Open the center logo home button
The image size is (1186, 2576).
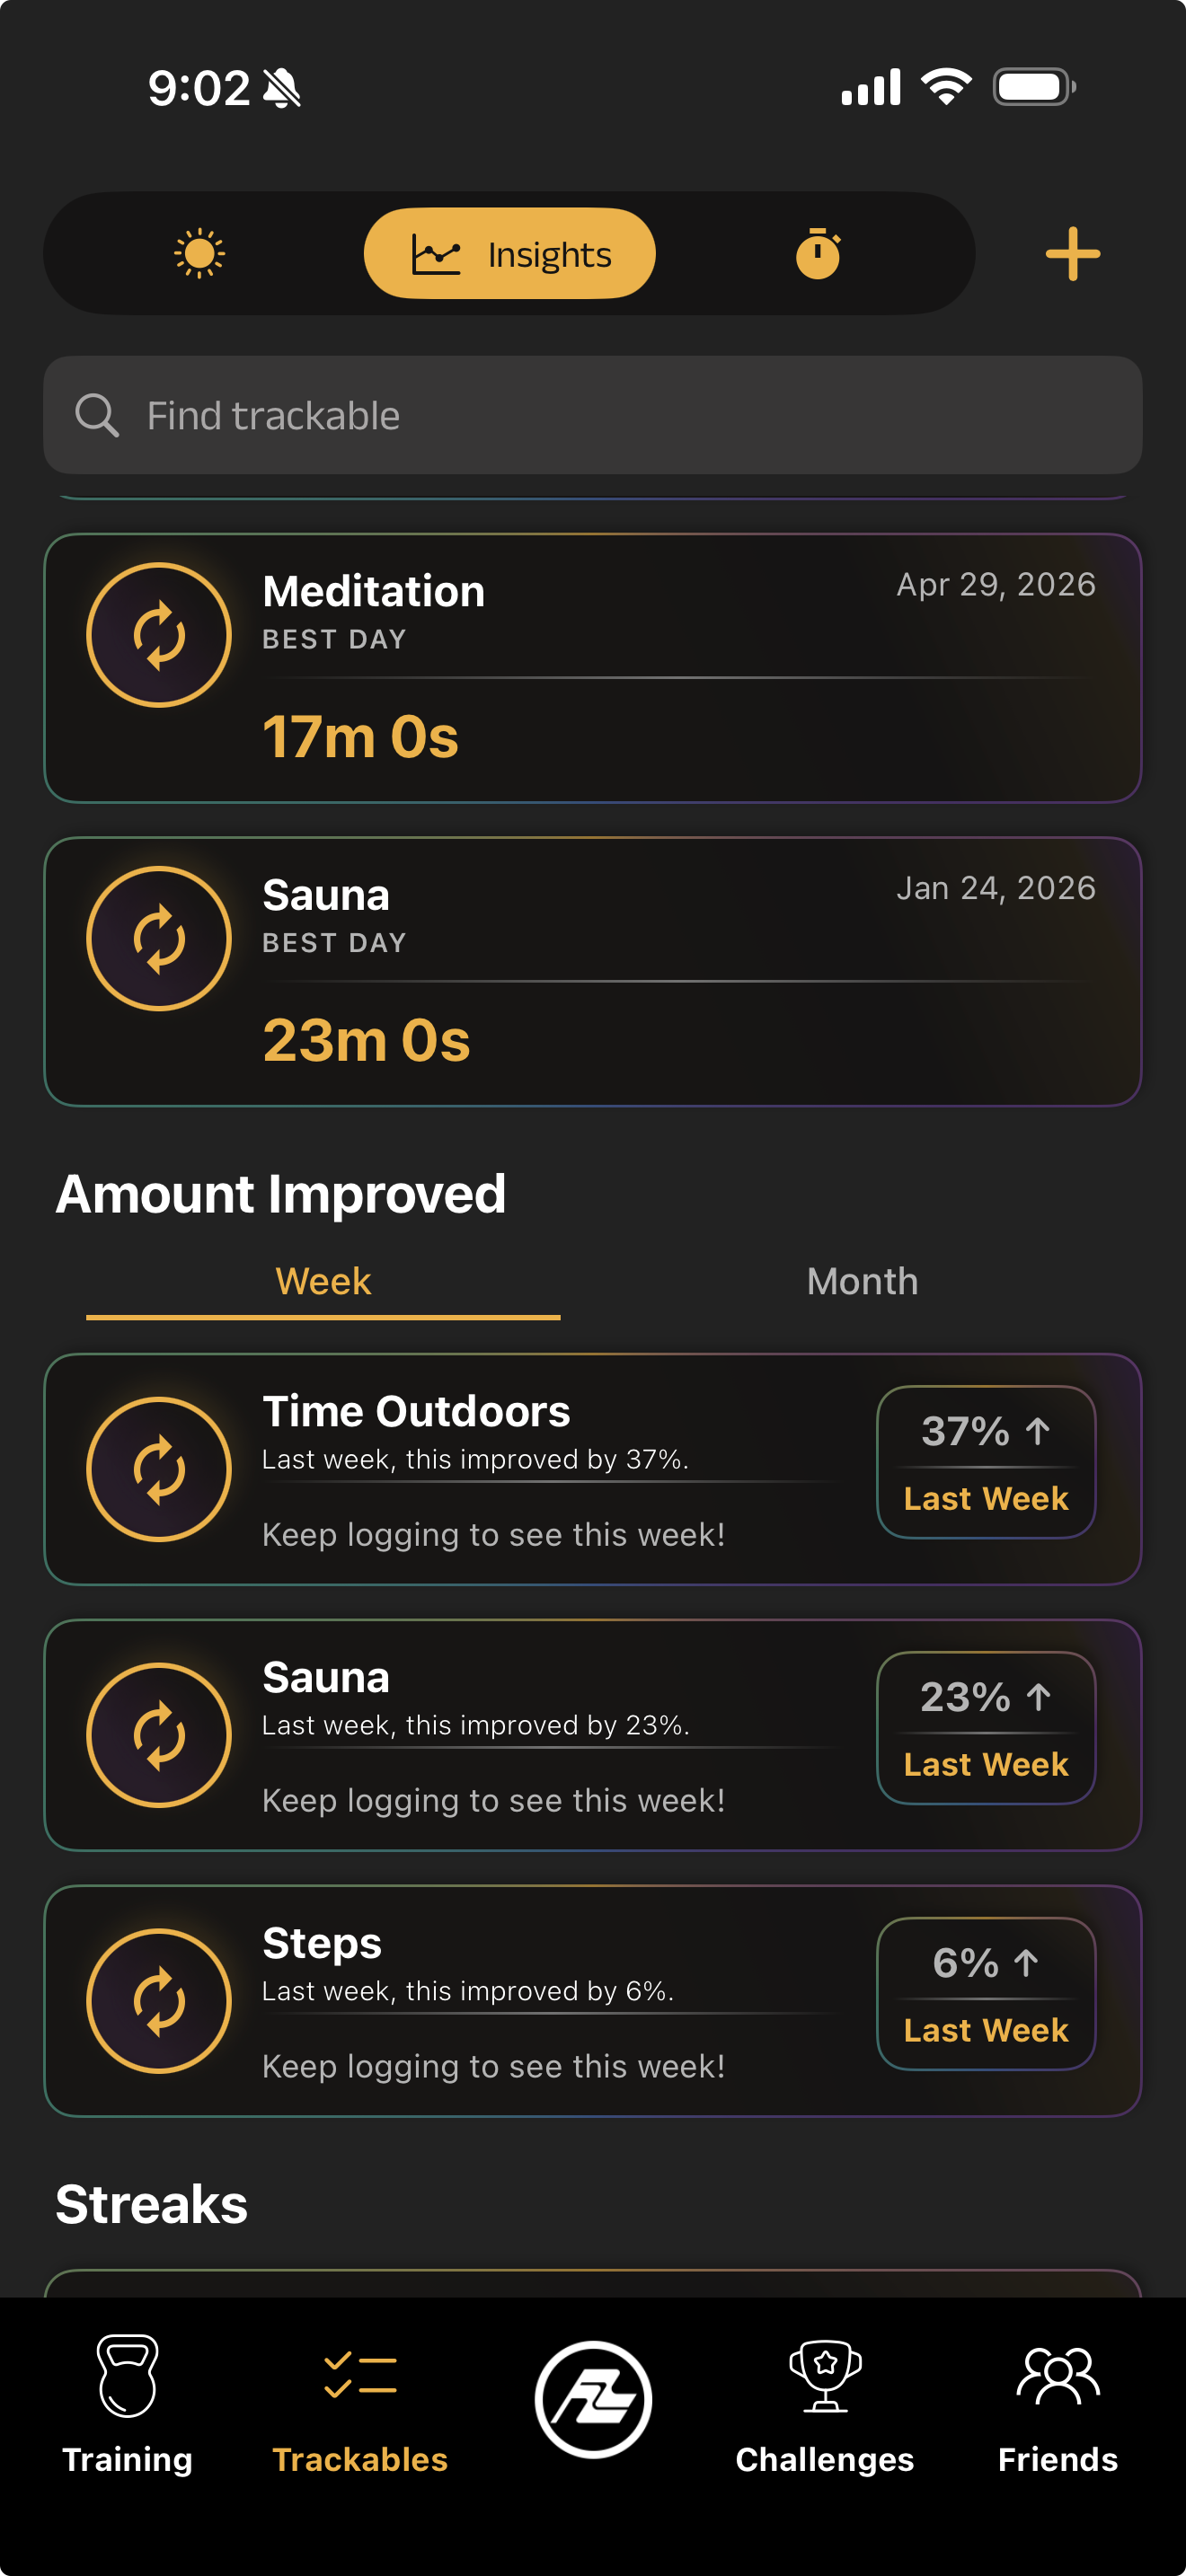coord(593,2399)
